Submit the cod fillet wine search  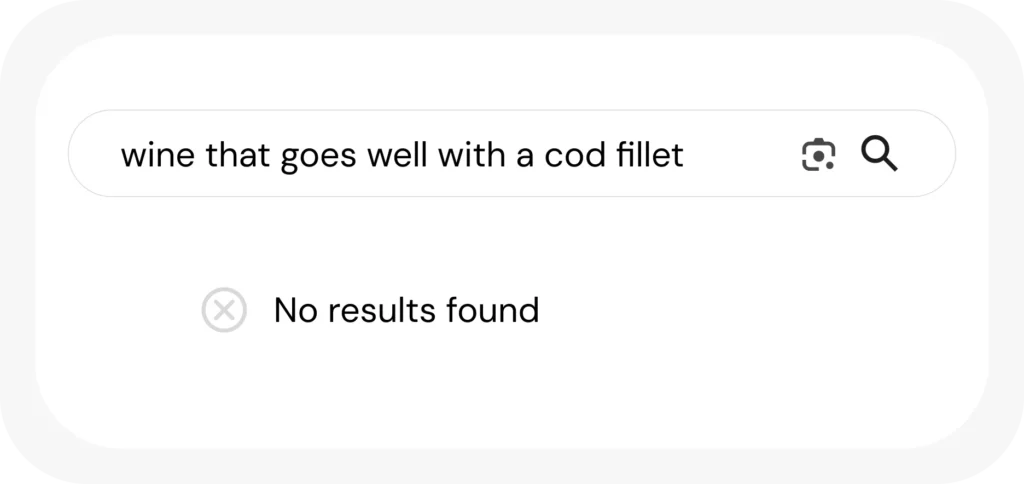[x=879, y=154]
